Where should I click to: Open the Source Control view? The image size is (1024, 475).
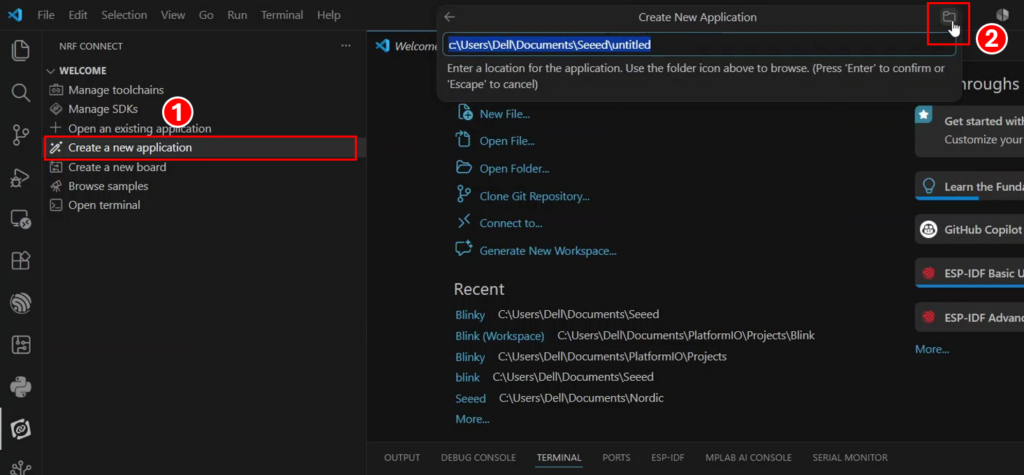[x=21, y=135]
